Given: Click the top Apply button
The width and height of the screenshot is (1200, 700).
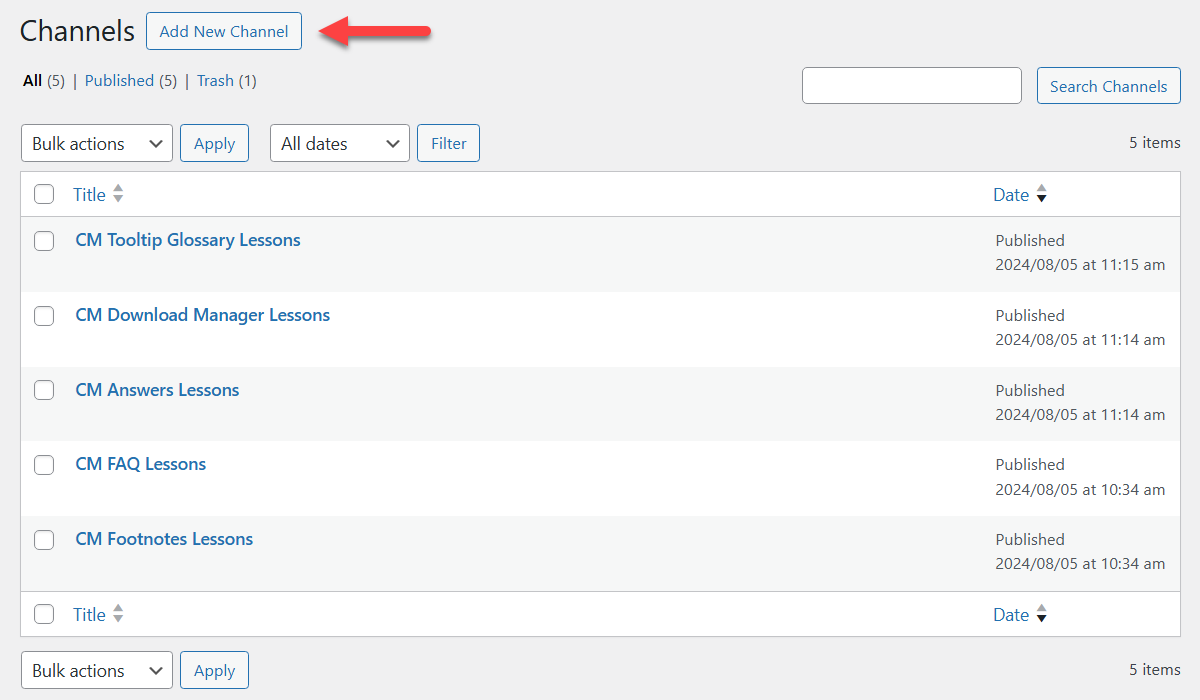Looking at the screenshot, I should 214,143.
